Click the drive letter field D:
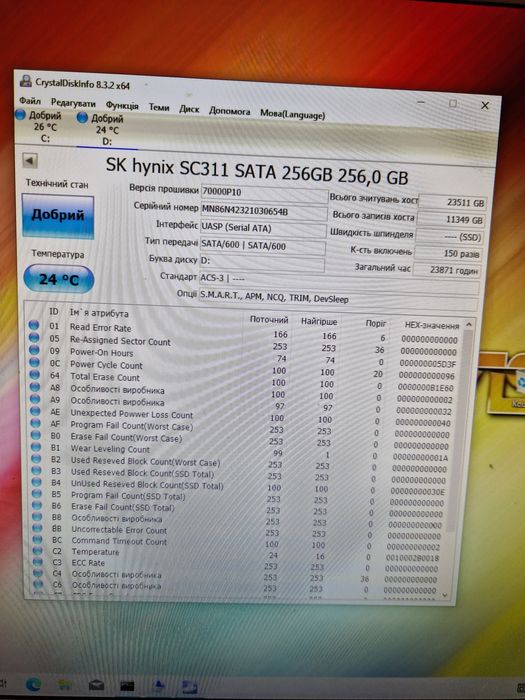 coord(262,262)
